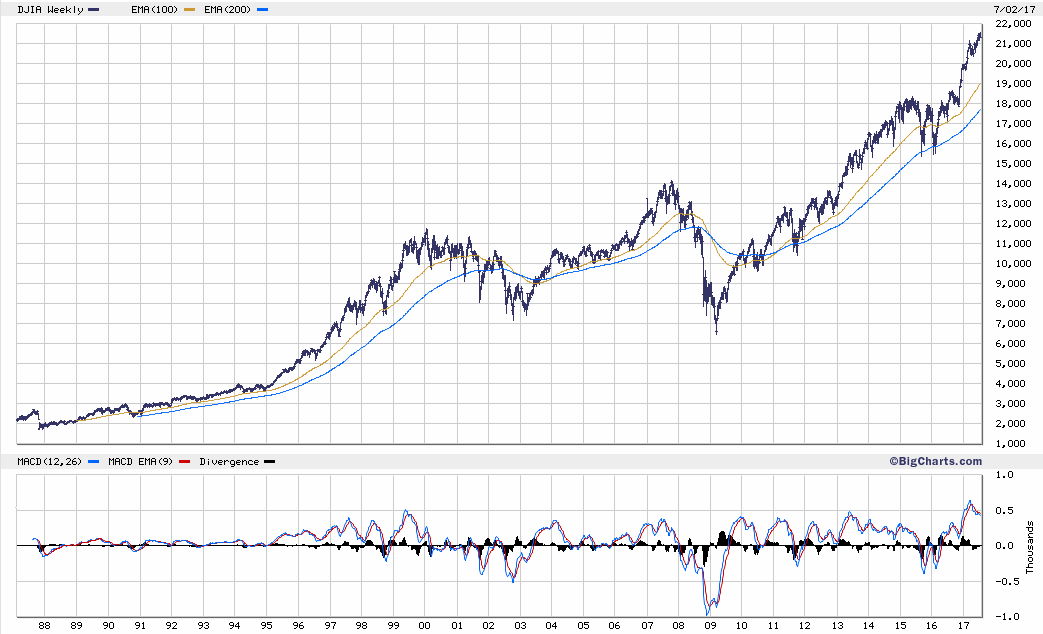Click the 95 year label
Image resolution: width=1043 pixels, height=634 pixels.
pos(266,625)
